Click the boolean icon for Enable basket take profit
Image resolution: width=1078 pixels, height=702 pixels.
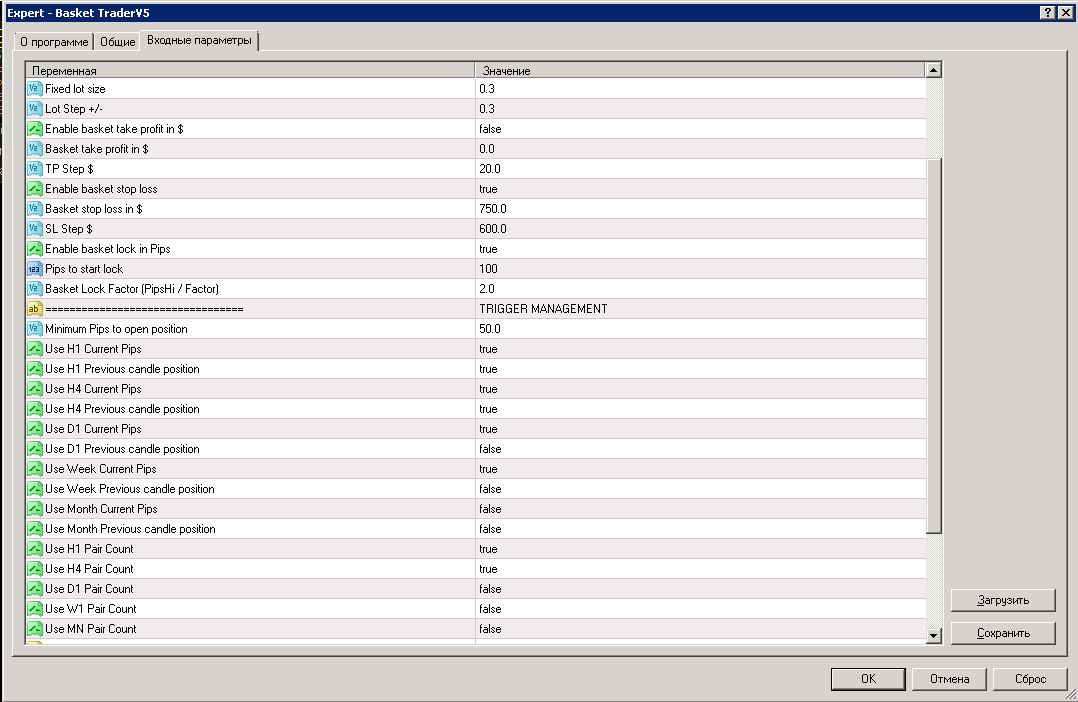click(x=34, y=129)
